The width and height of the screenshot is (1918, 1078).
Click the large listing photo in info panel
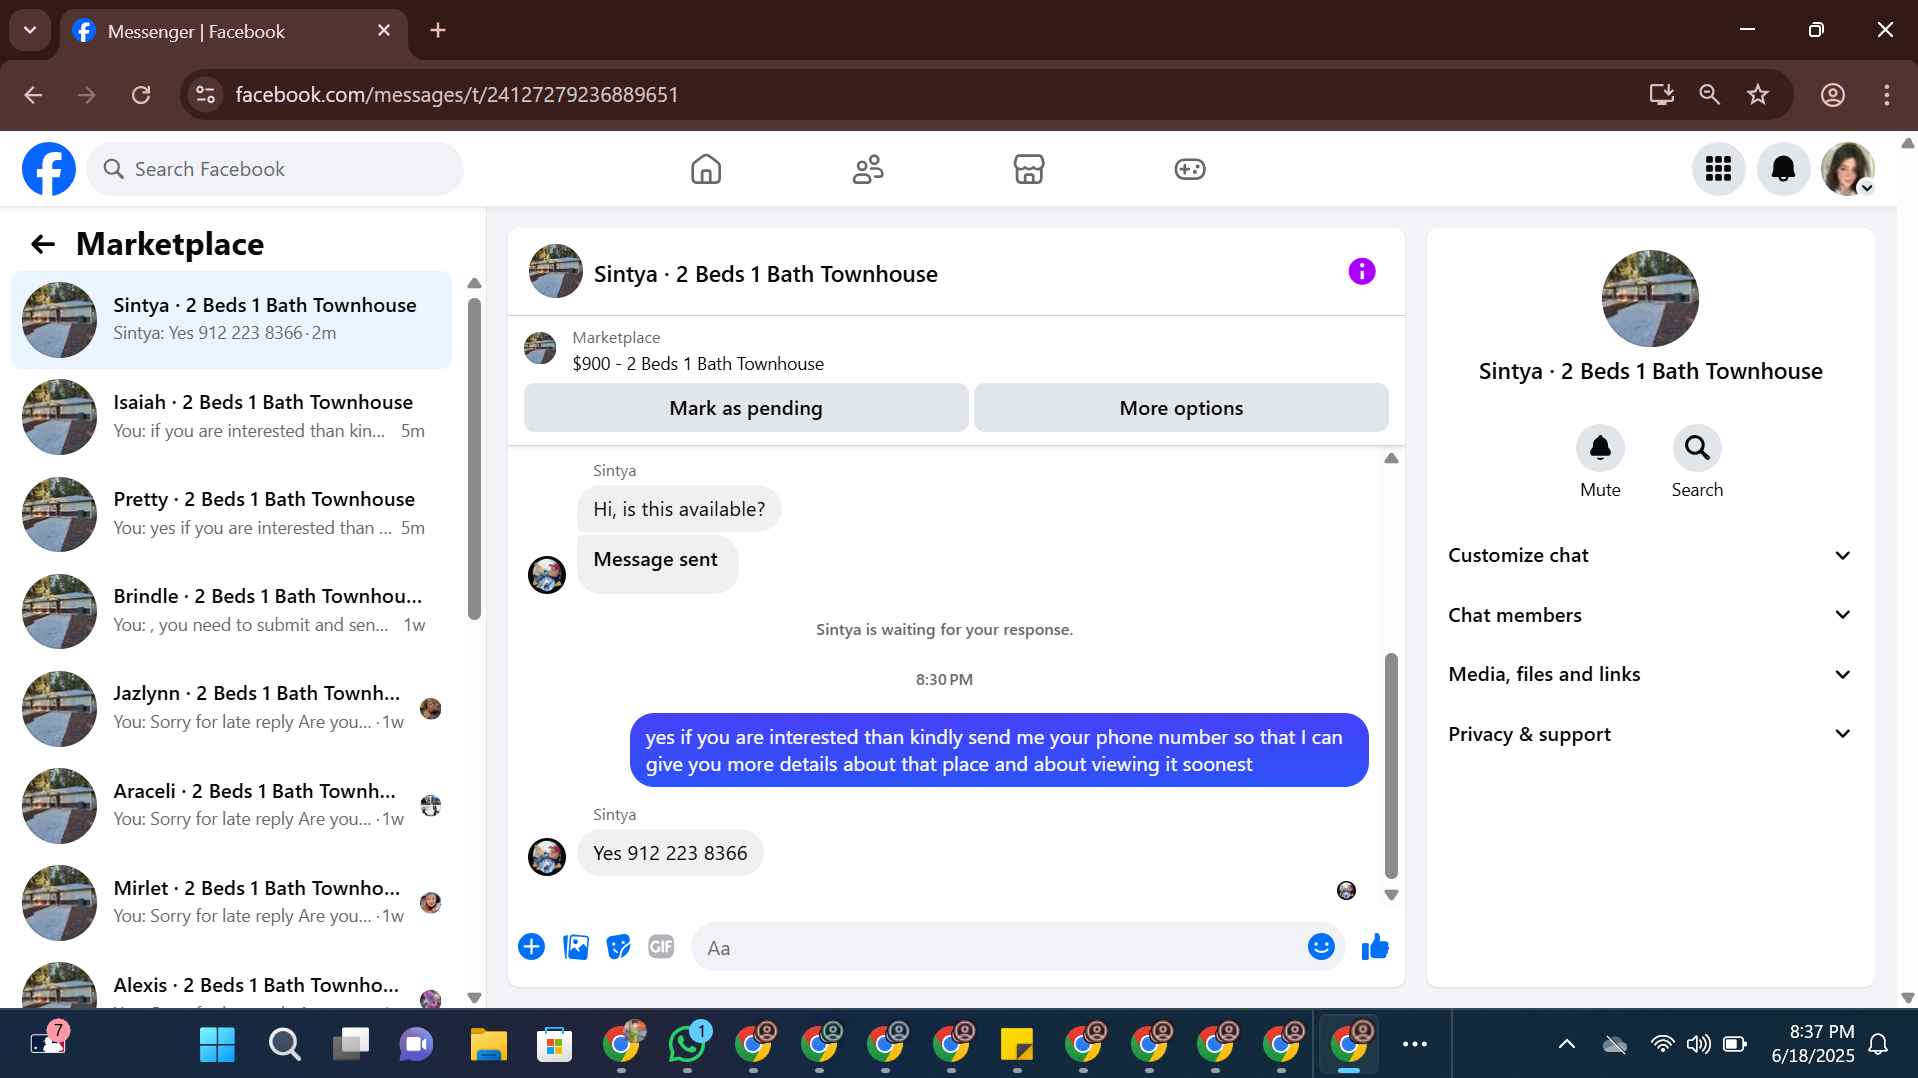pyautogui.click(x=1650, y=298)
